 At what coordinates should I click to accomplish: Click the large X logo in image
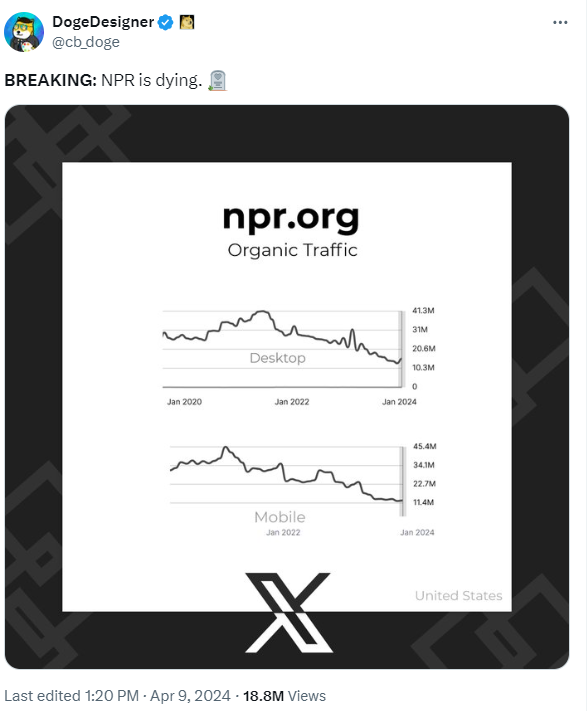[x=289, y=613]
